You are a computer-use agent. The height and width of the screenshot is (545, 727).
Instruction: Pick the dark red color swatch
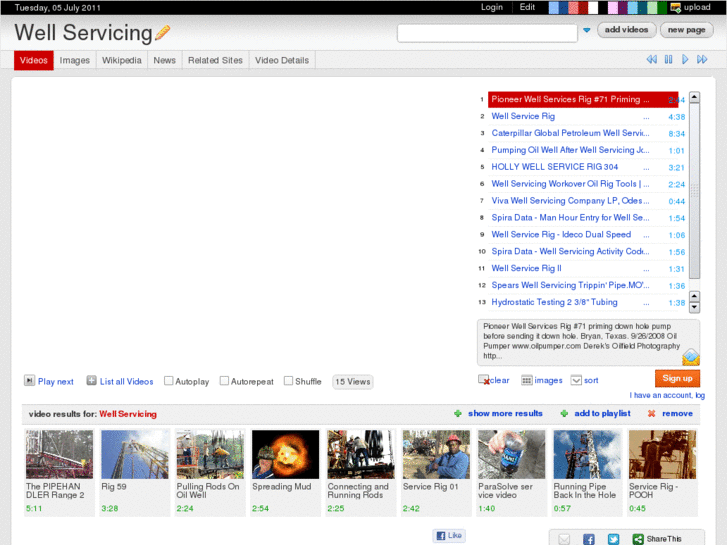[583, 7]
